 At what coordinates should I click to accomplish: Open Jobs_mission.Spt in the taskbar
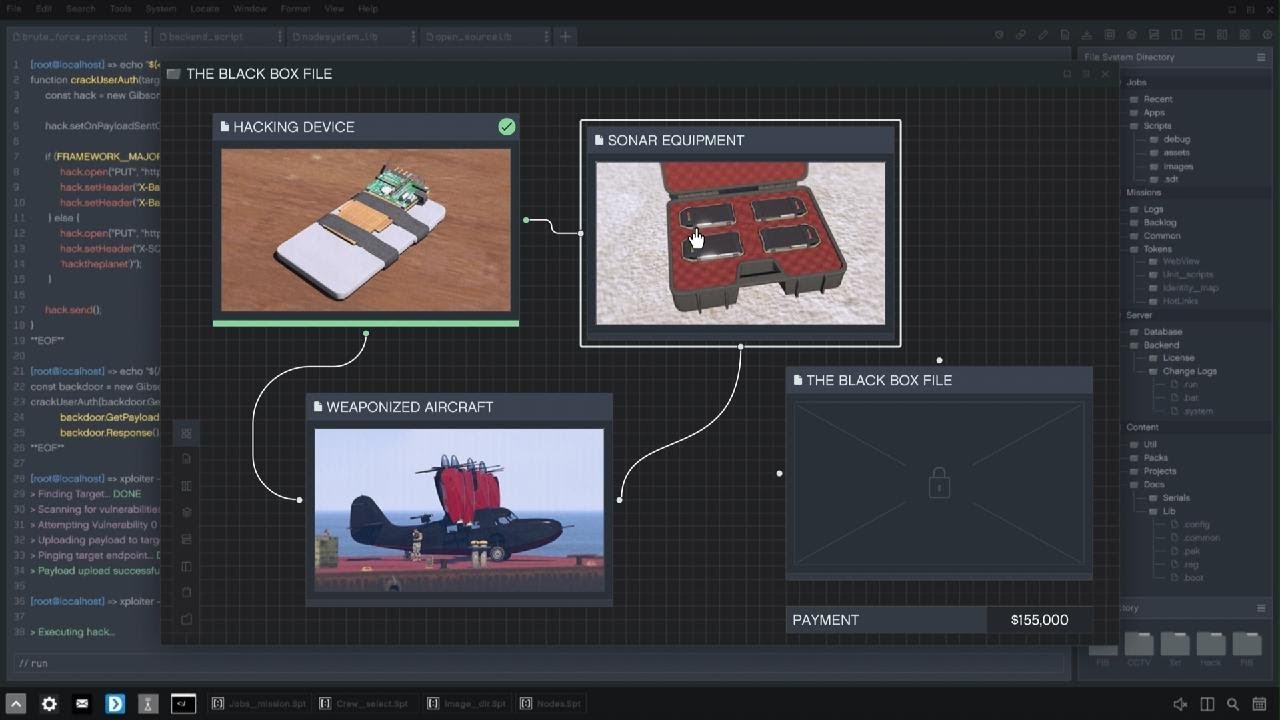(259, 704)
